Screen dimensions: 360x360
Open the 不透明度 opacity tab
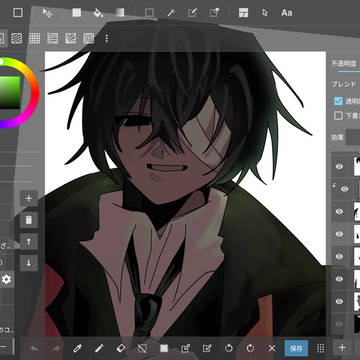coord(344,63)
